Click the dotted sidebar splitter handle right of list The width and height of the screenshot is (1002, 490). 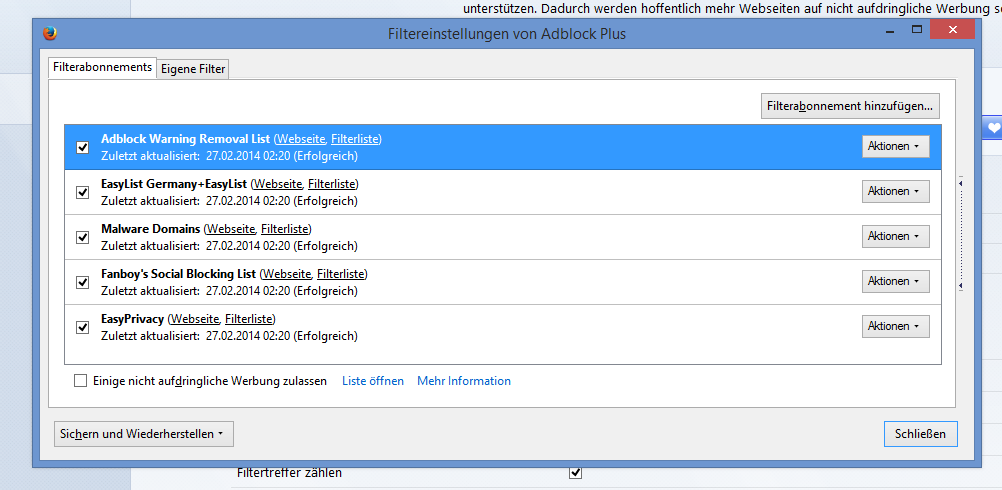pyautogui.click(x=961, y=234)
